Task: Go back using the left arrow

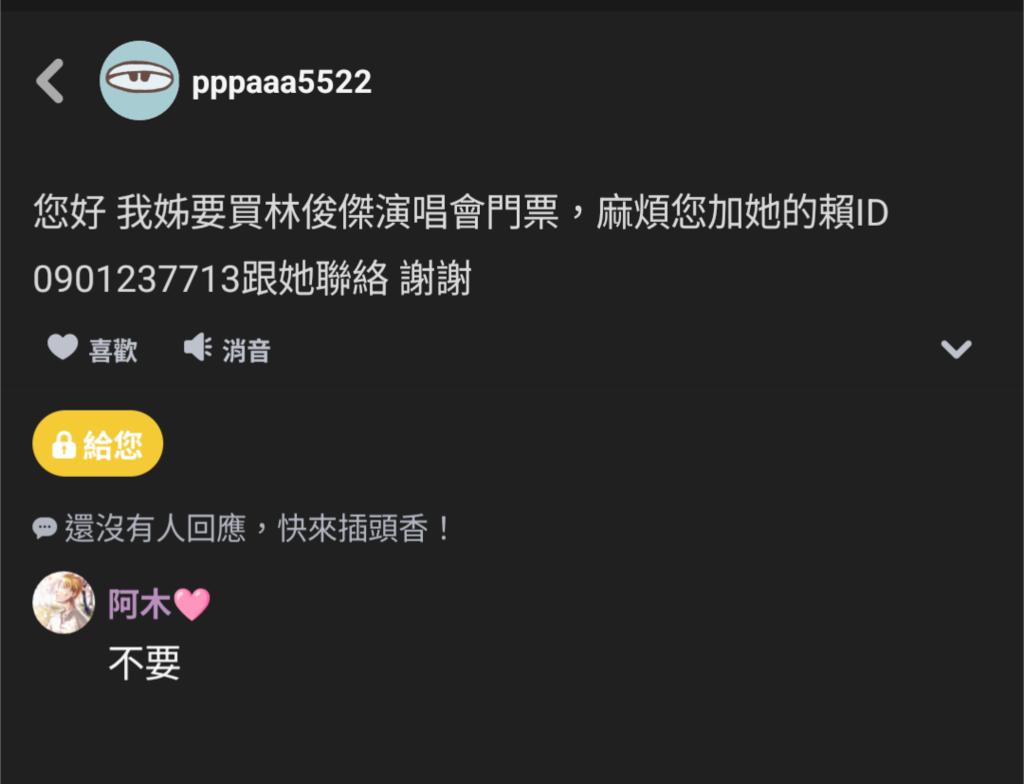Action: [50, 81]
